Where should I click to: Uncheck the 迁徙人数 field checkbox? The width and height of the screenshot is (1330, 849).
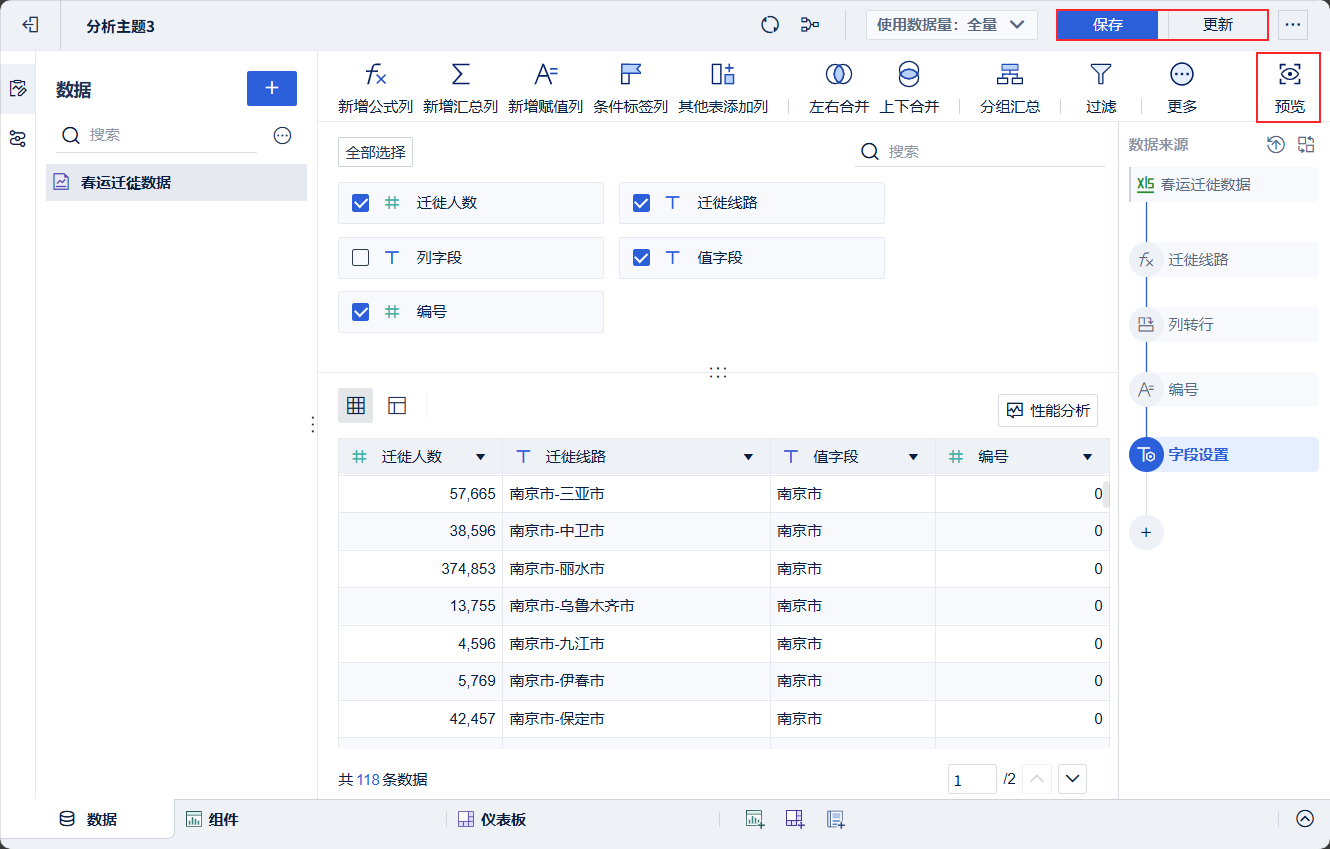coord(361,203)
